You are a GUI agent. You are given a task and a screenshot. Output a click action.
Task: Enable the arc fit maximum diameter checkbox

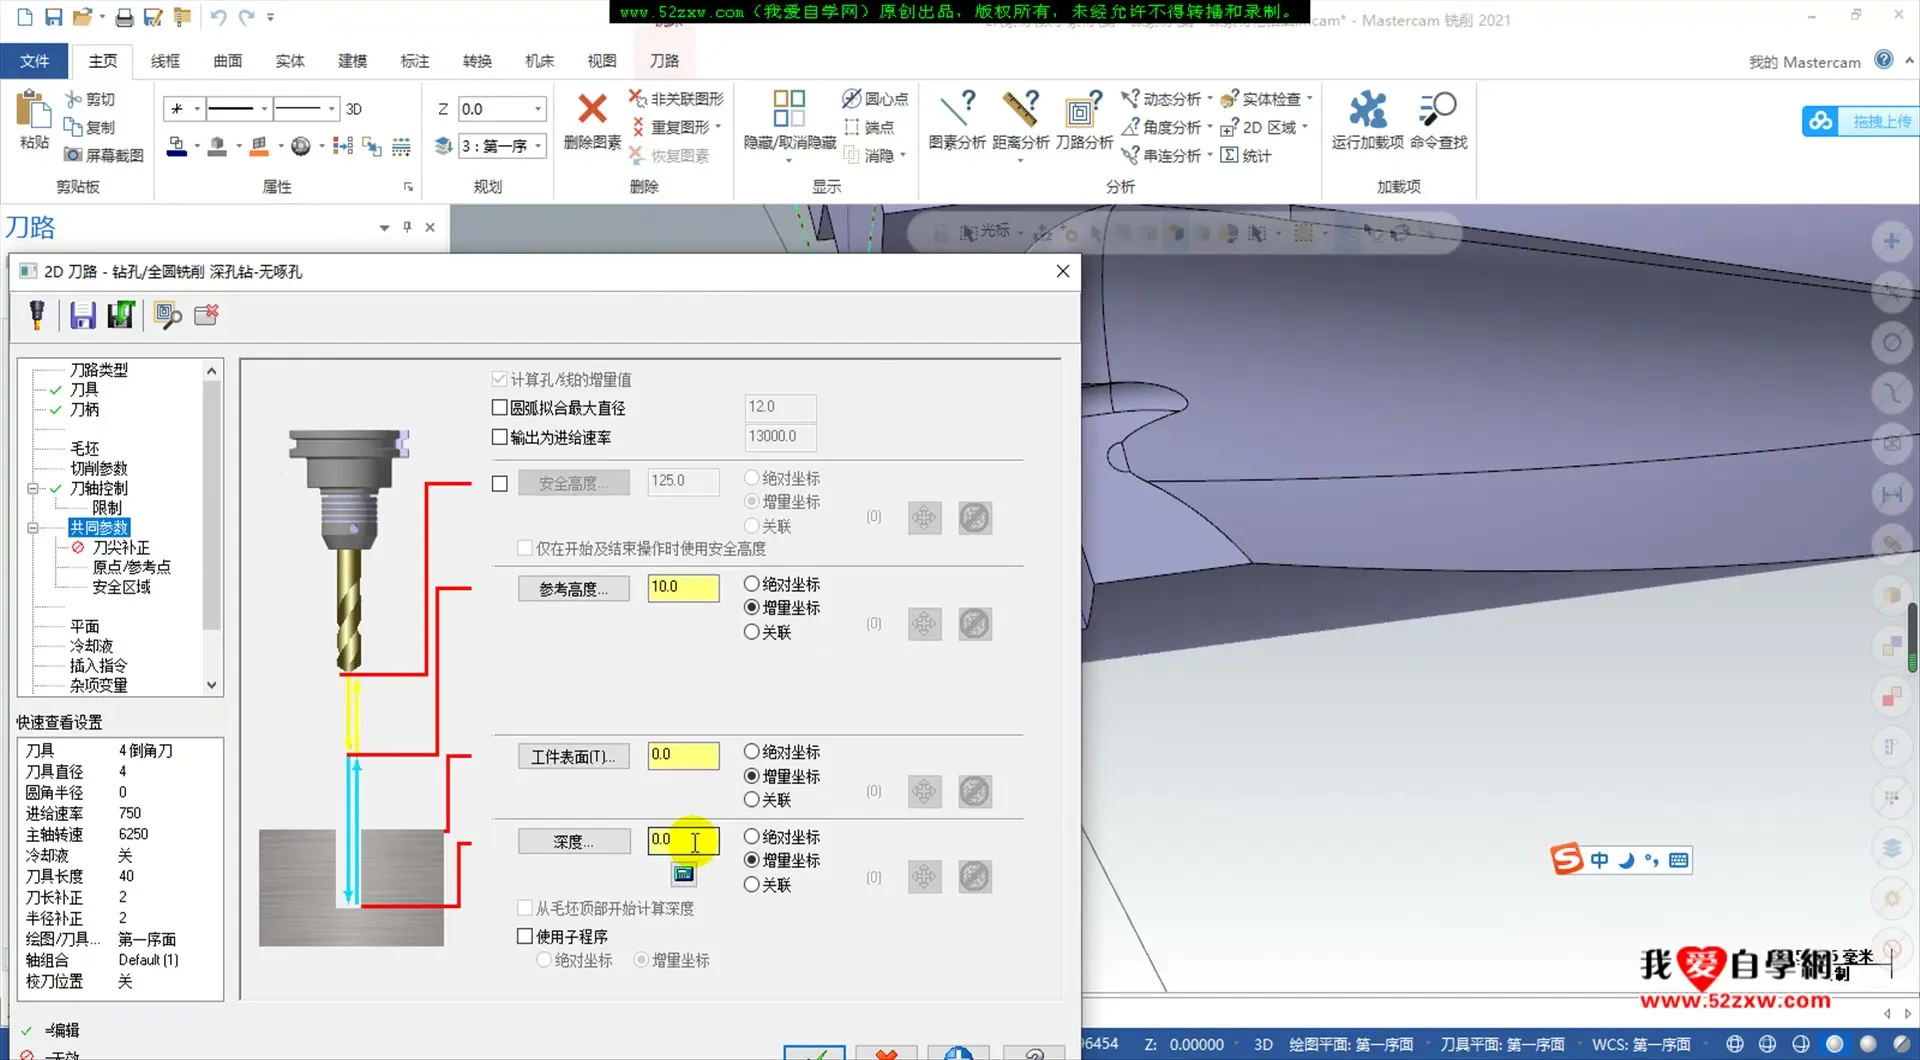(500, 408)
